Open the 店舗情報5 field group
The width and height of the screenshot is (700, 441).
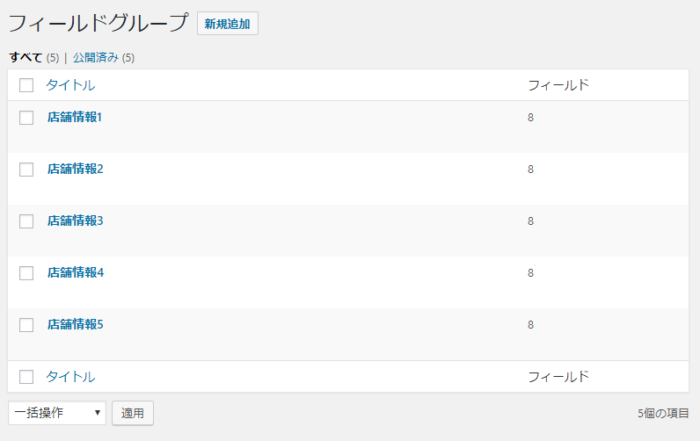coord(75,325)
